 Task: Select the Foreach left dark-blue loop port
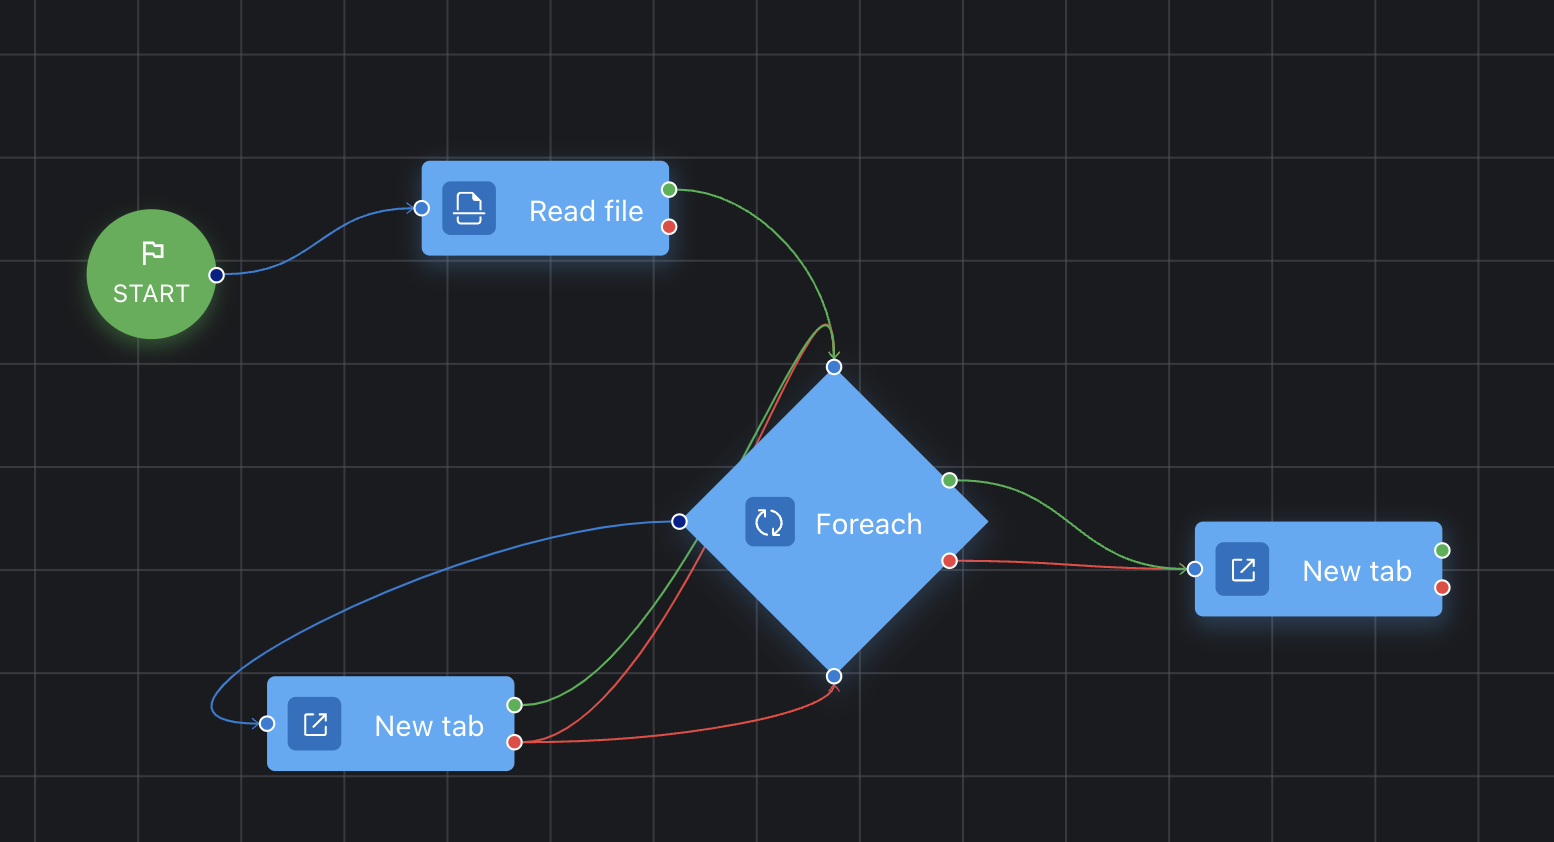coord(679,522)
